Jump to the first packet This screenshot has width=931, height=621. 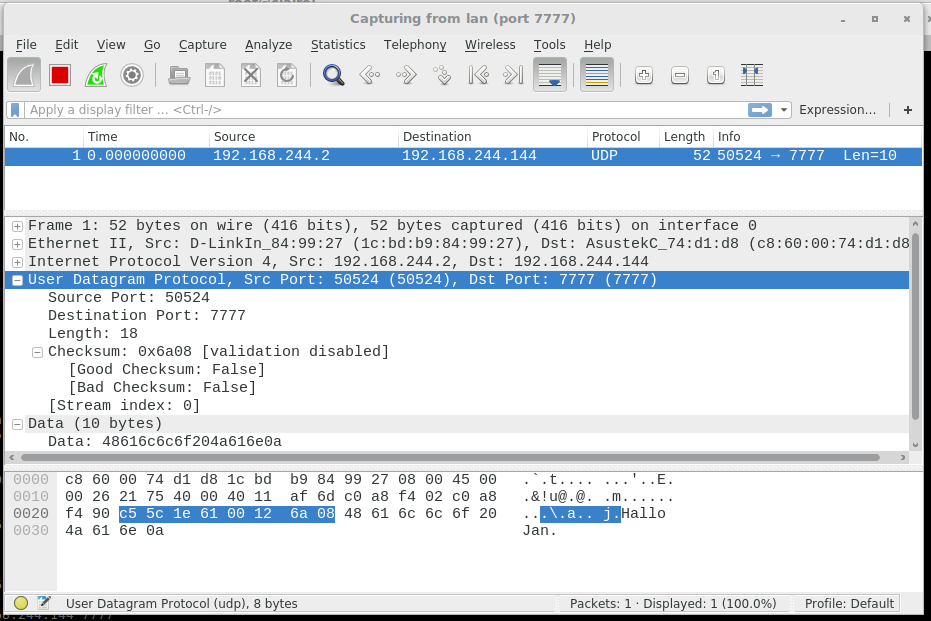478,75
